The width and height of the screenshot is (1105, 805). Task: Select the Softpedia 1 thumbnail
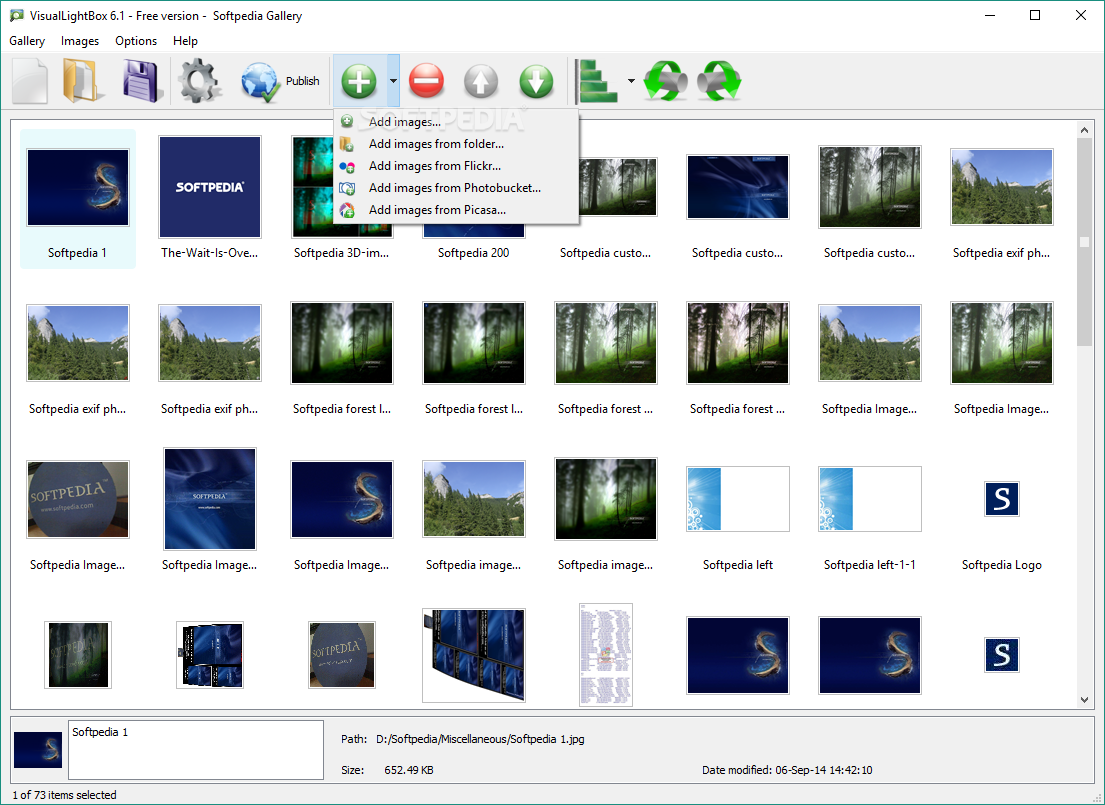tap(78, 187)
